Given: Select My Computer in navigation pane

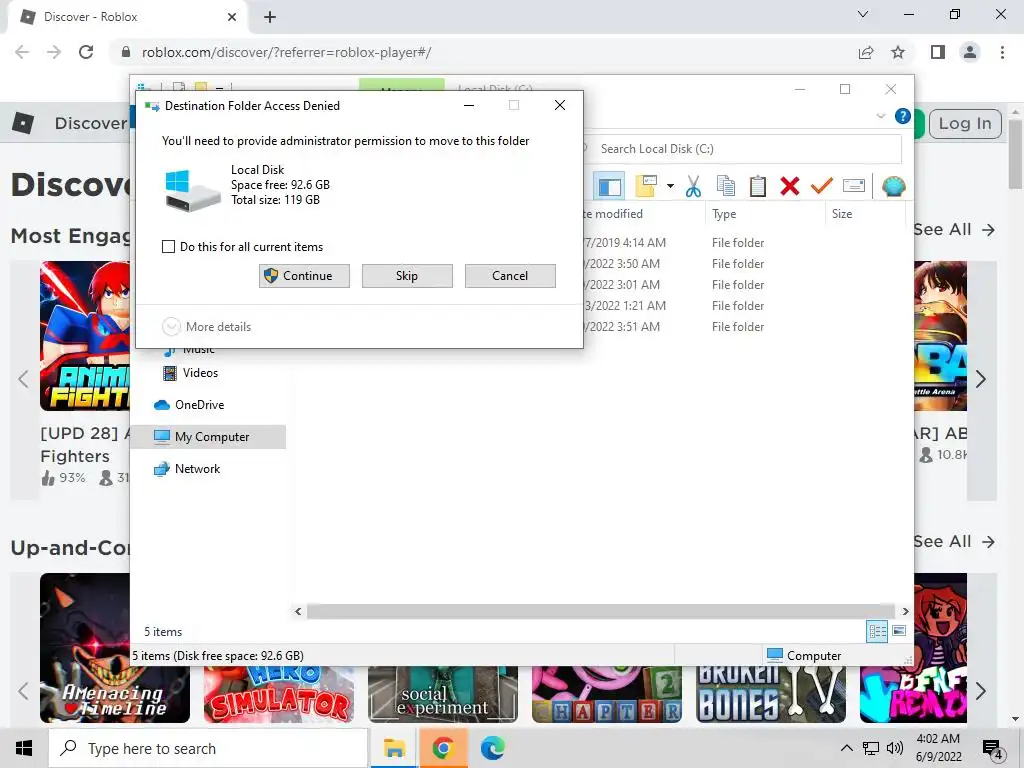Looking at the screenshot, I should (208, 437).
